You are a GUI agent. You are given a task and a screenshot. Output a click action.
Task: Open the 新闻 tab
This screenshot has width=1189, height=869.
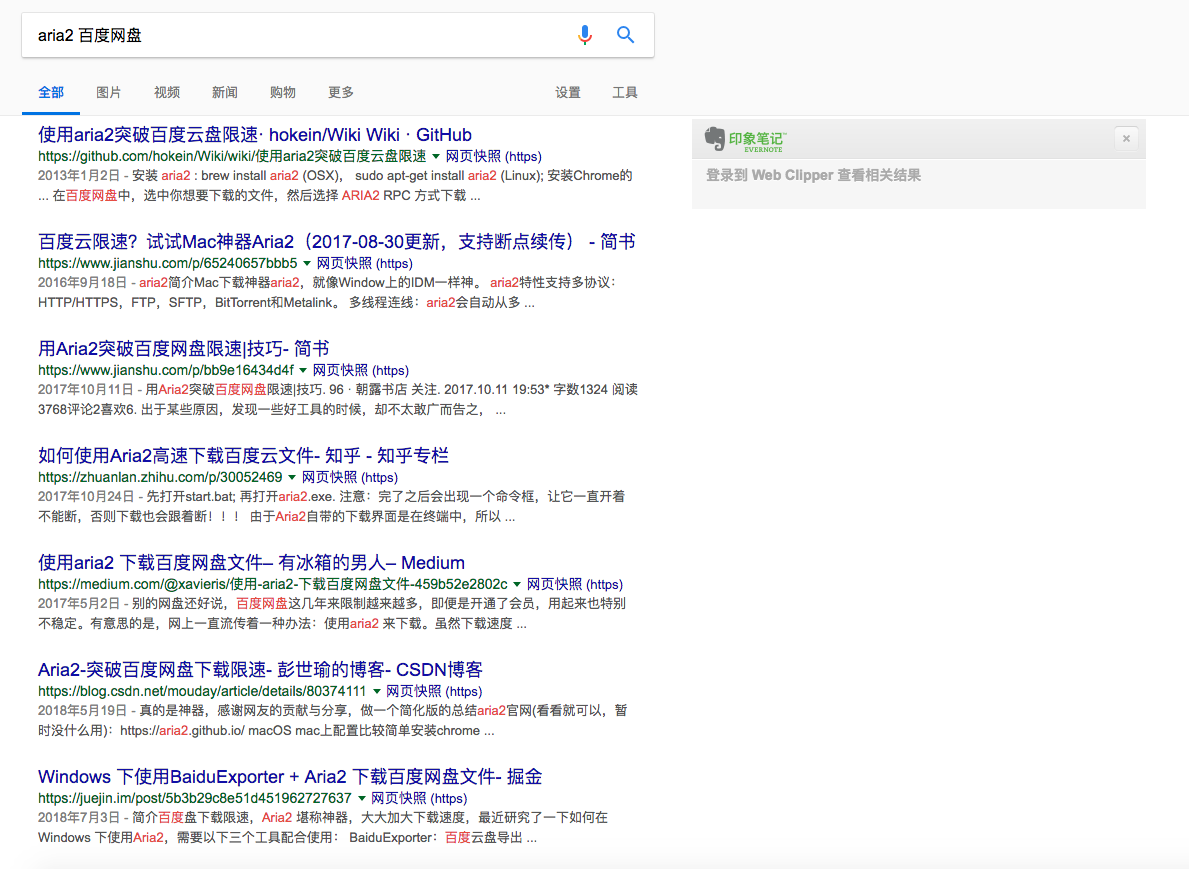tap(224, 93)
